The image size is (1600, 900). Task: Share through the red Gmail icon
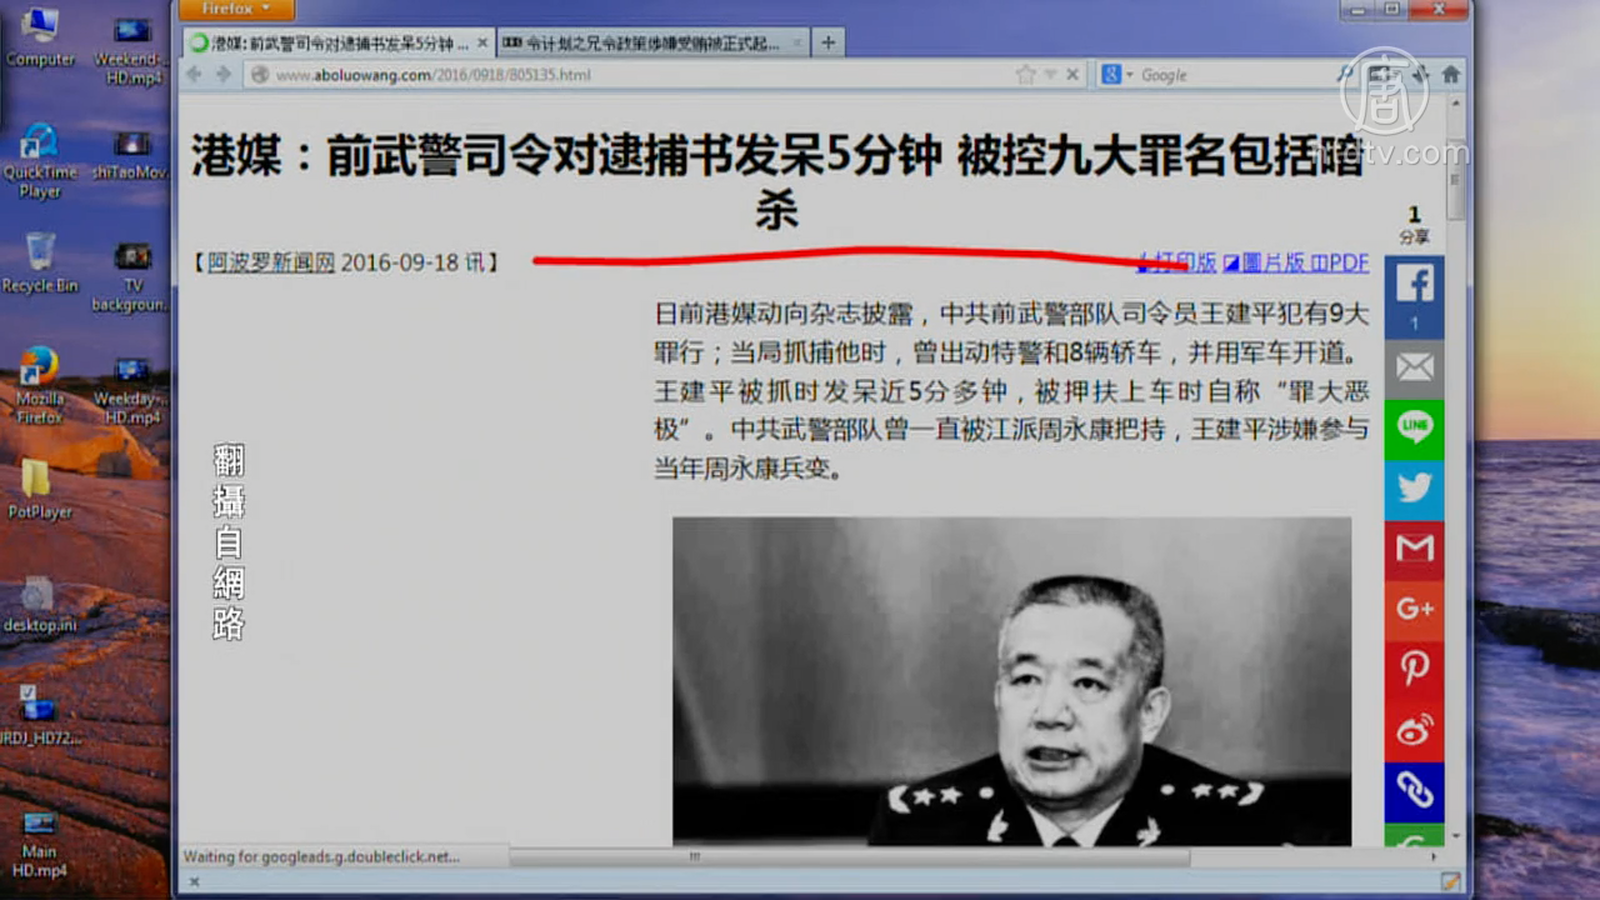pos(1414,548)
